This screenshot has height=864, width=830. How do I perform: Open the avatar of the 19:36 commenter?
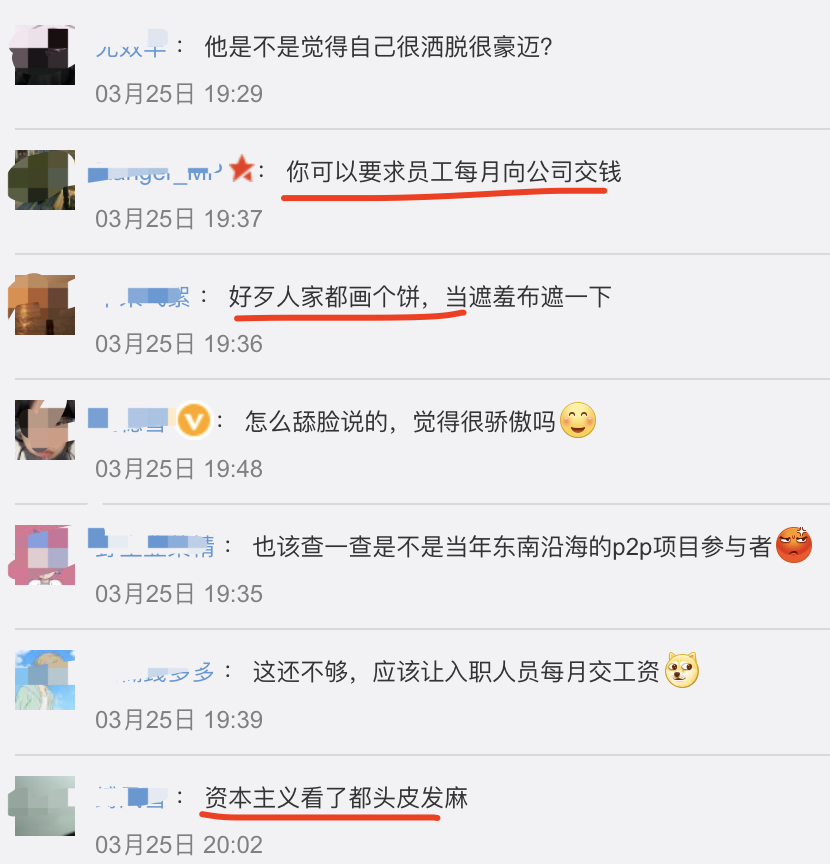click(45, 305)
